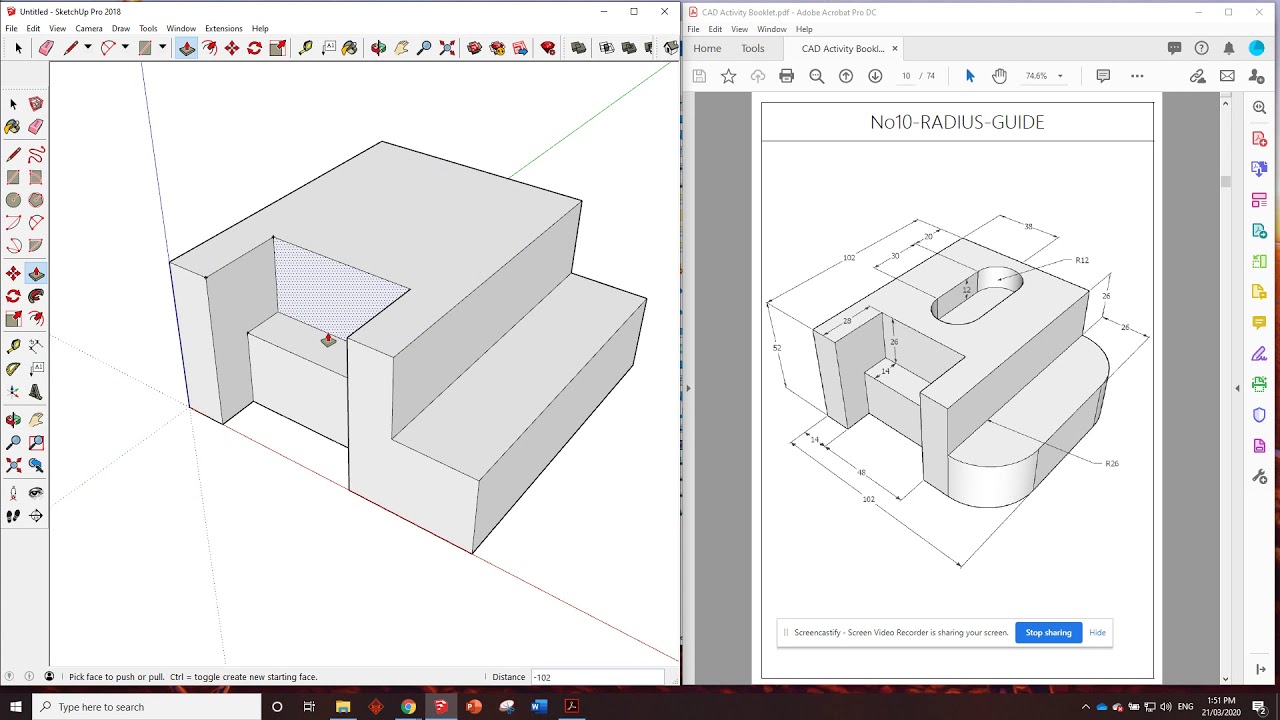Image resolution: width=1280 pixels, height=720 pixels.
Task: Choose the Walk footprints tool
Action: [x=13, y=516]
